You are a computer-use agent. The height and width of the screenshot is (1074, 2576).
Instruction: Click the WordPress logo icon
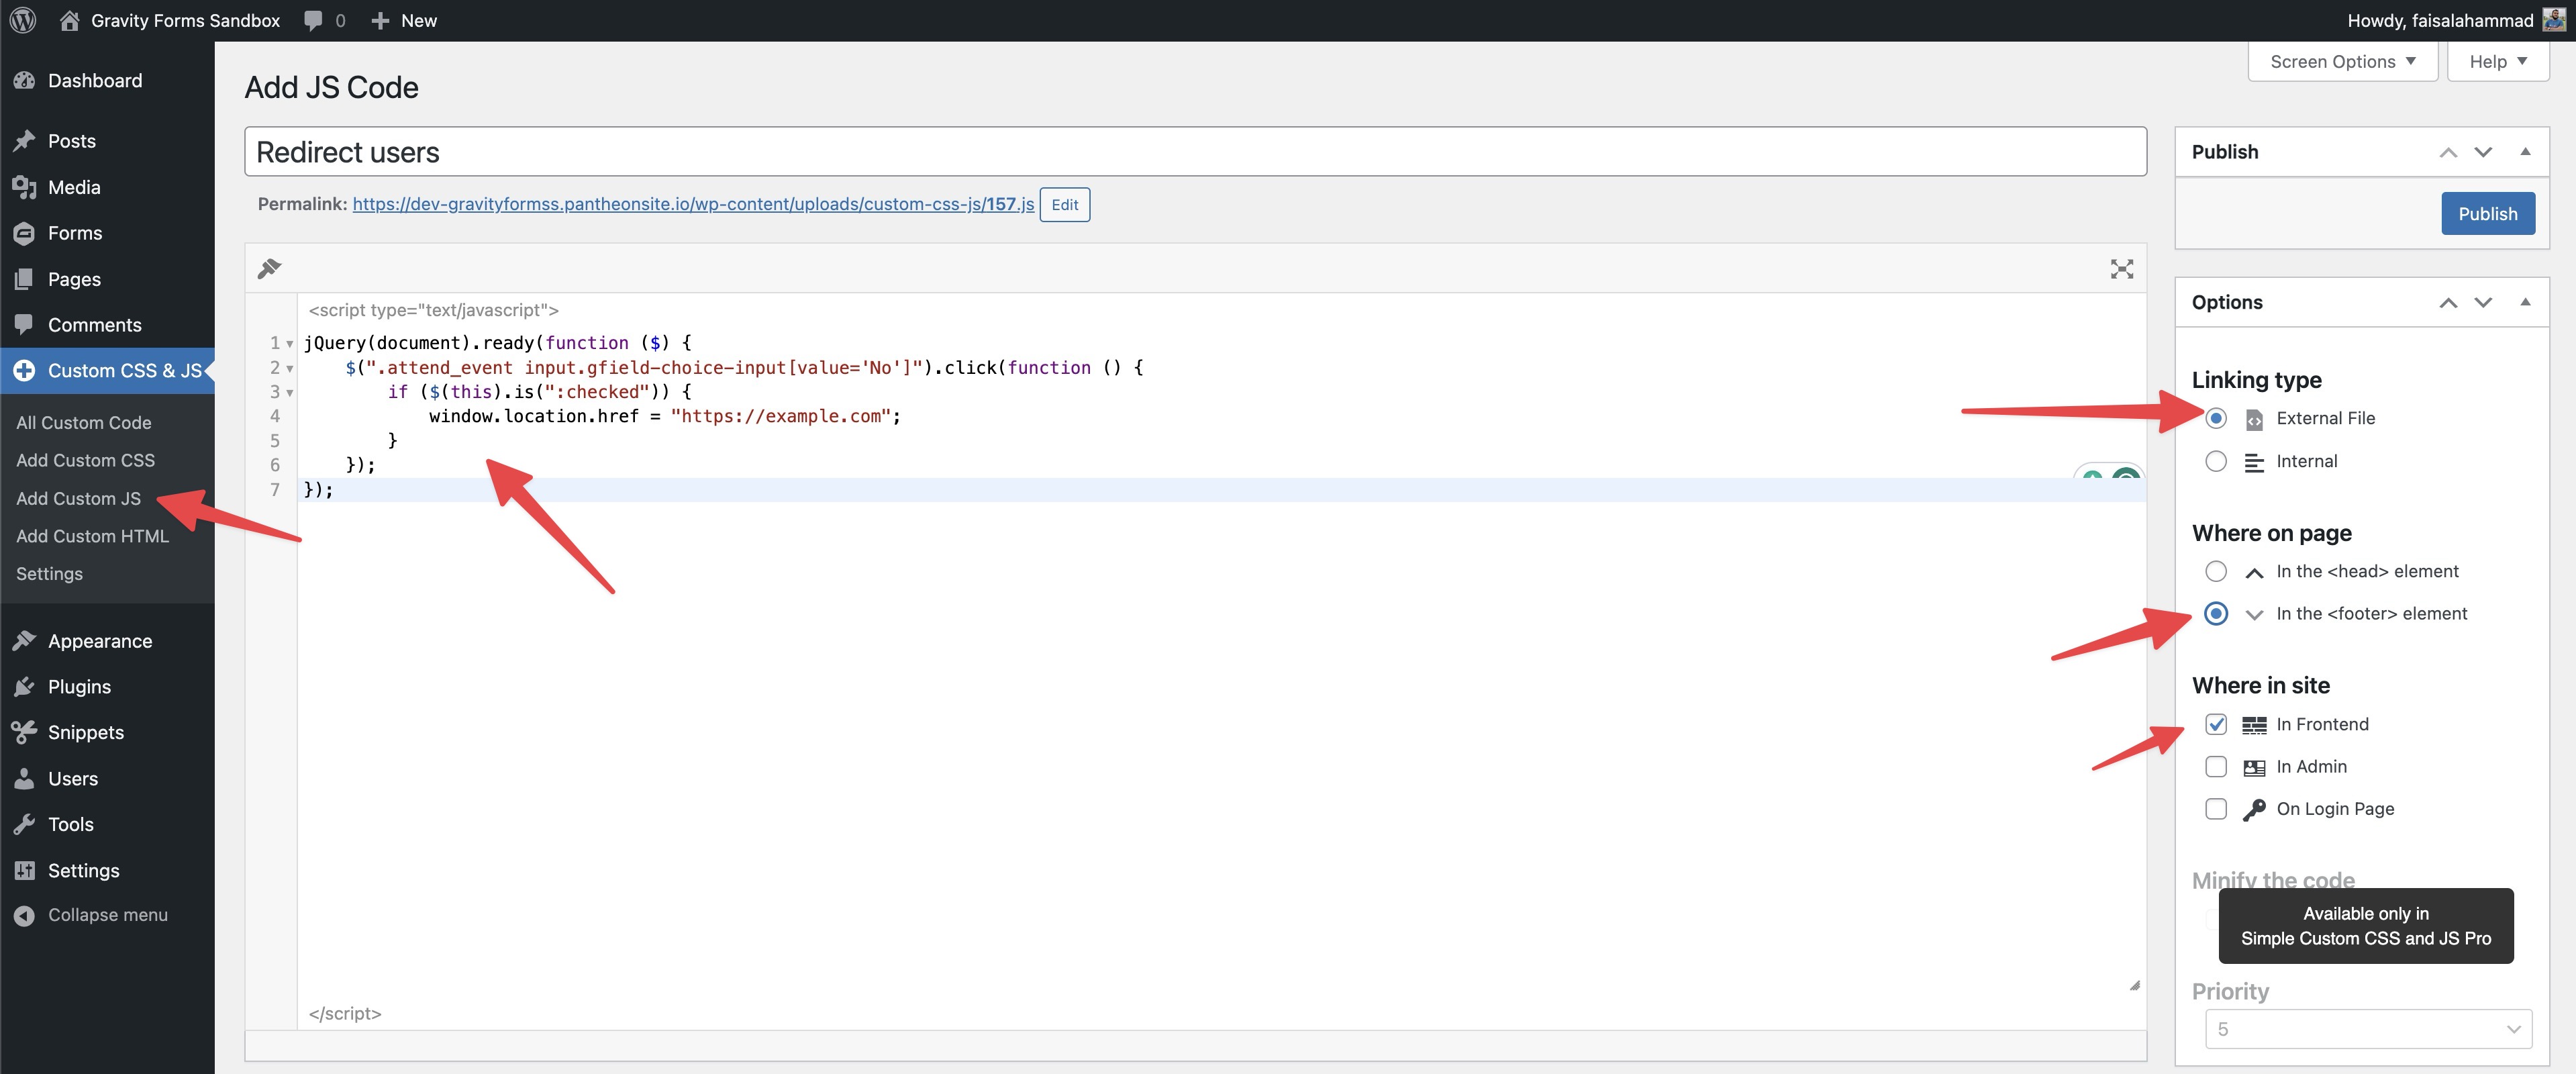click(23, 20)
